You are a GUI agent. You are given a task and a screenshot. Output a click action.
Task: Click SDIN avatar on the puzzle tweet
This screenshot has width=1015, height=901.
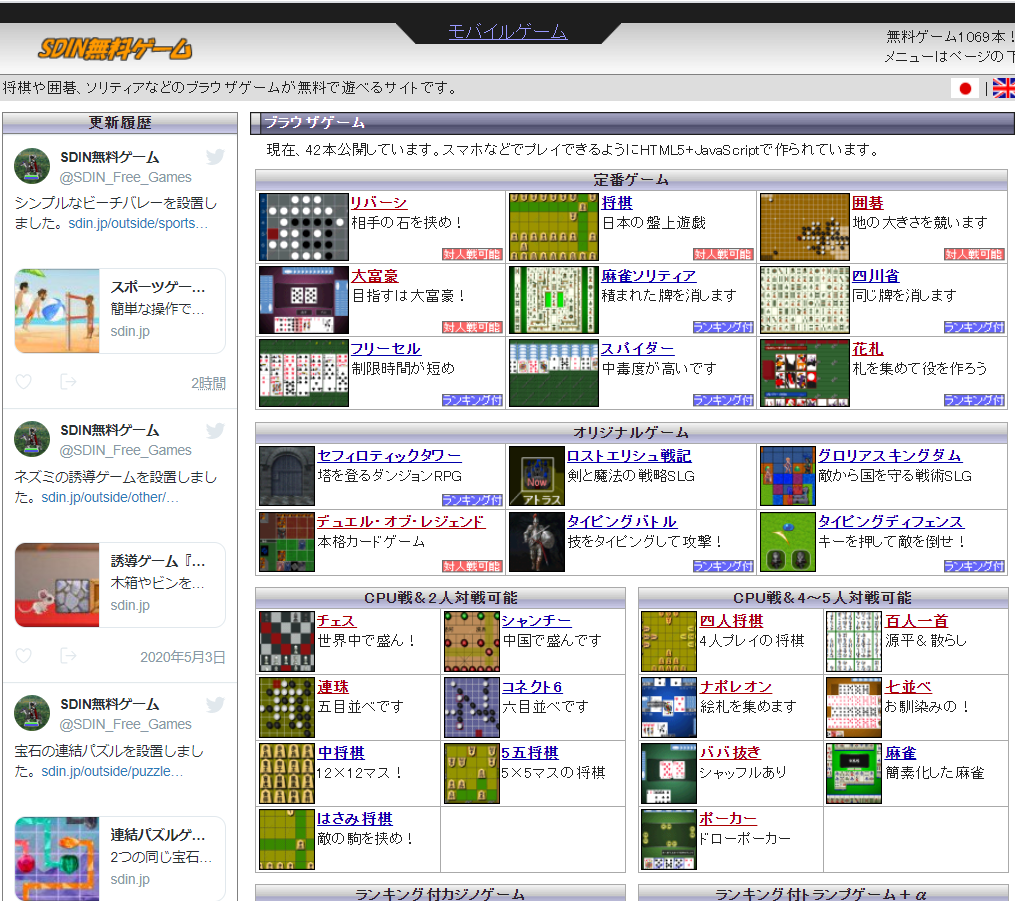coord(32,713)
